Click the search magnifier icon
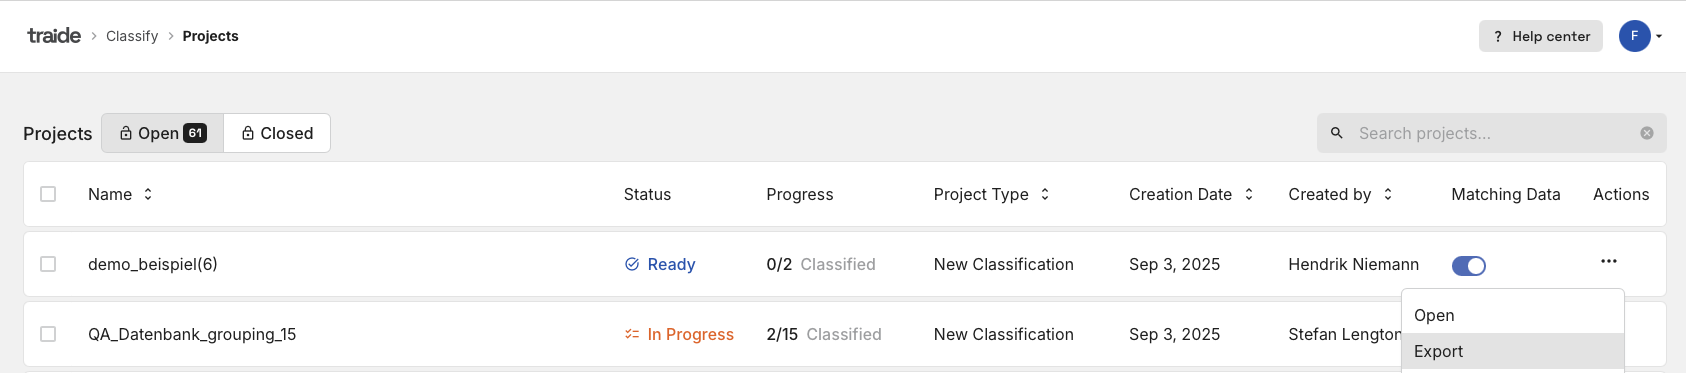Viewport: 1686px width, 373px height. click(x=1336, y=133)
